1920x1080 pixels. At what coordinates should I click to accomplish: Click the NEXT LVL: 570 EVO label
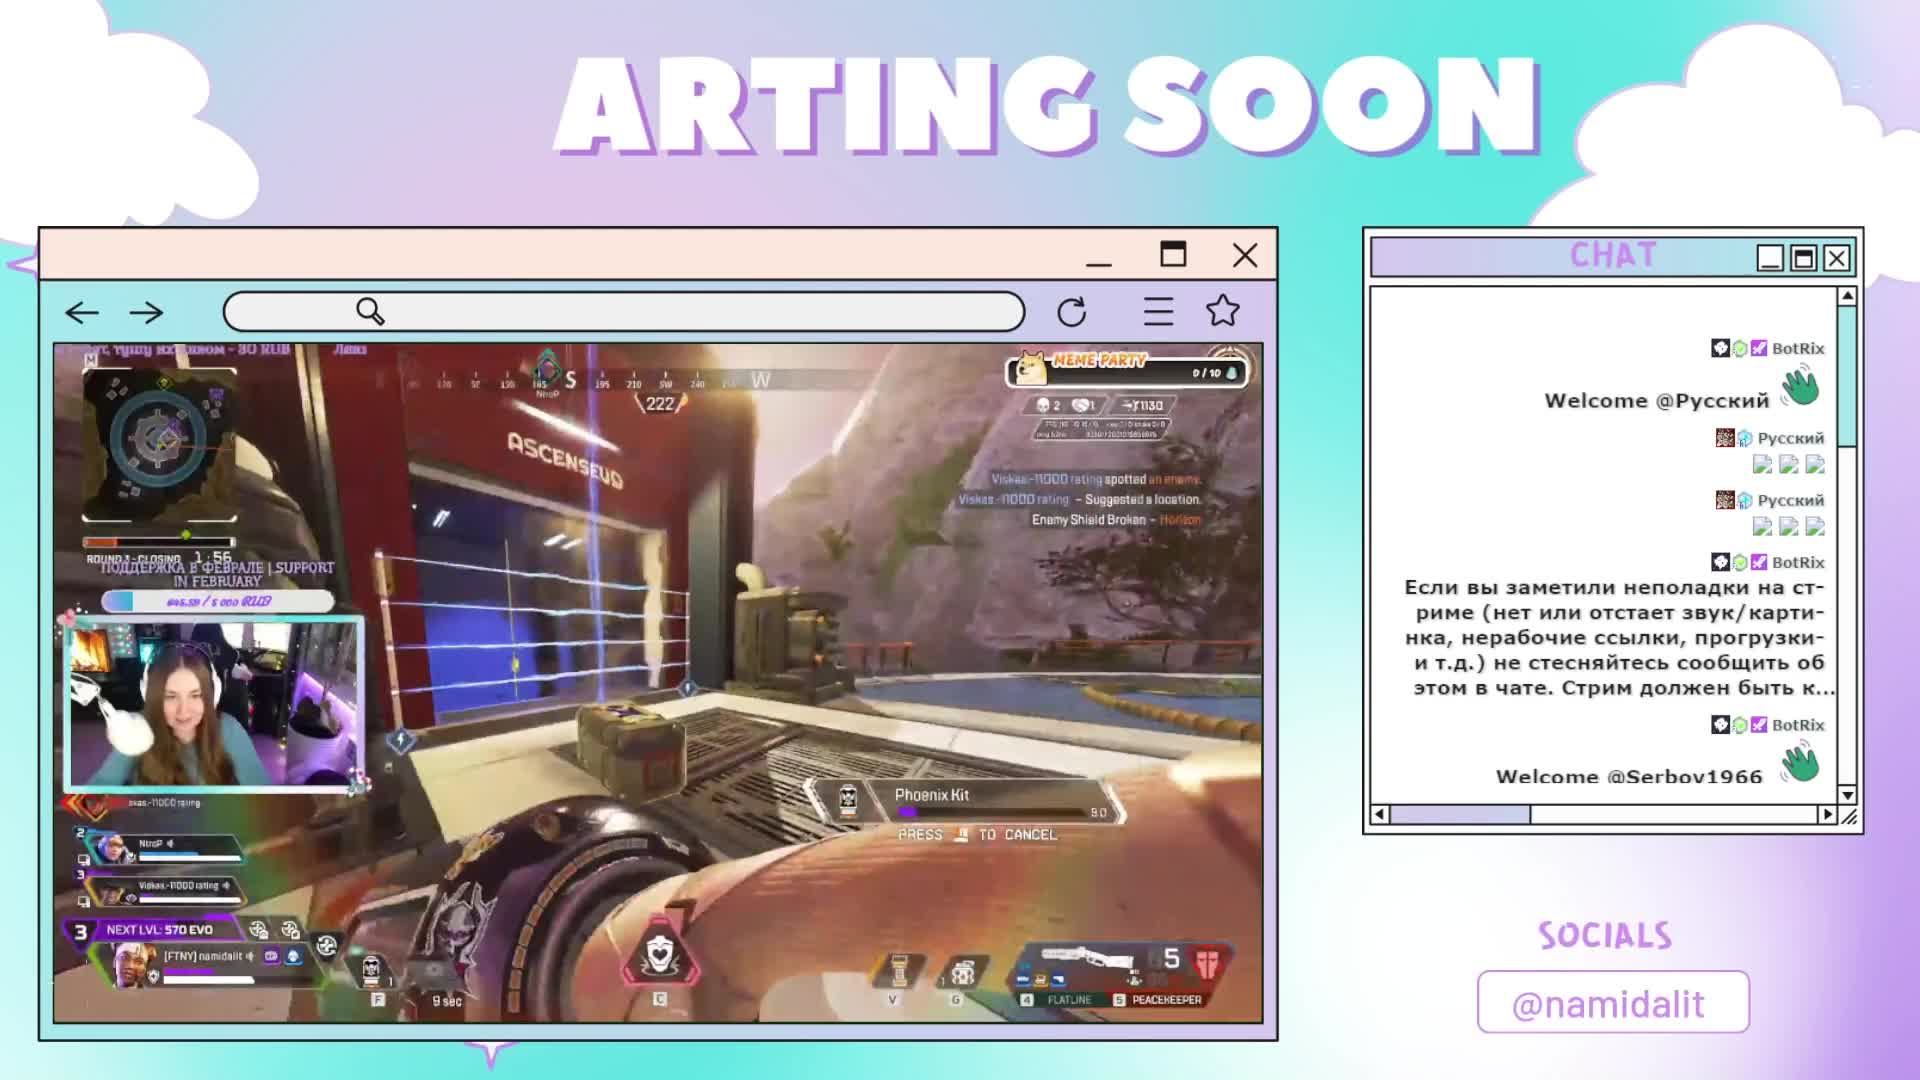[159, 930]
